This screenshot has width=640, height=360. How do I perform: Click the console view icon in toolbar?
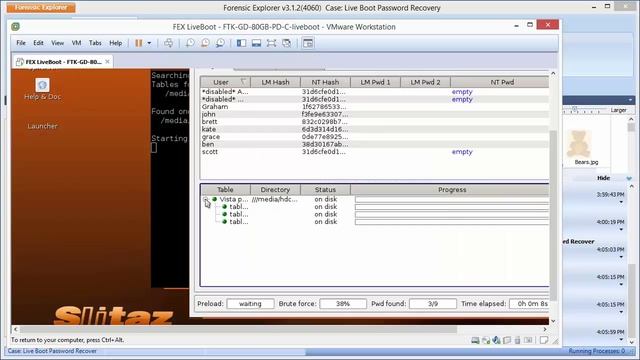[x=308, y=43]
